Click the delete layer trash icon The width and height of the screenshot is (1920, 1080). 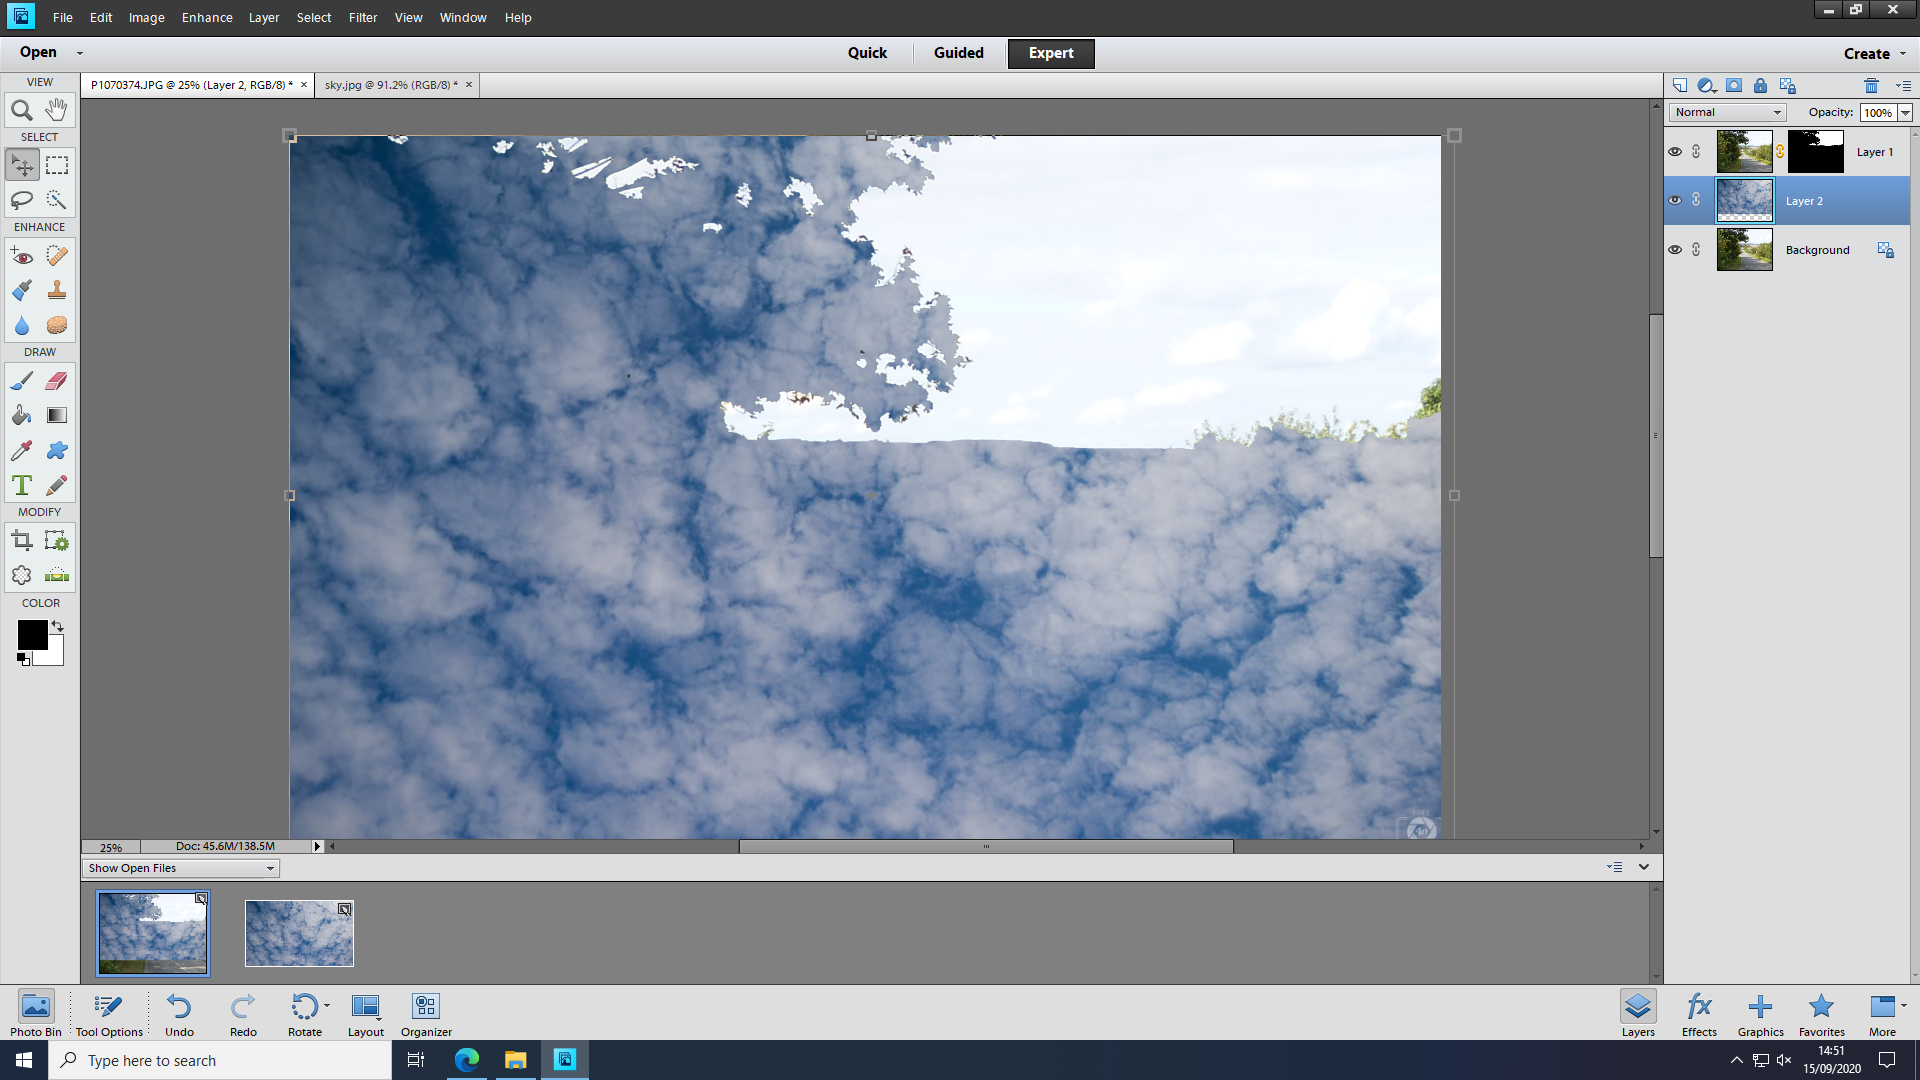pos(1871,86)
